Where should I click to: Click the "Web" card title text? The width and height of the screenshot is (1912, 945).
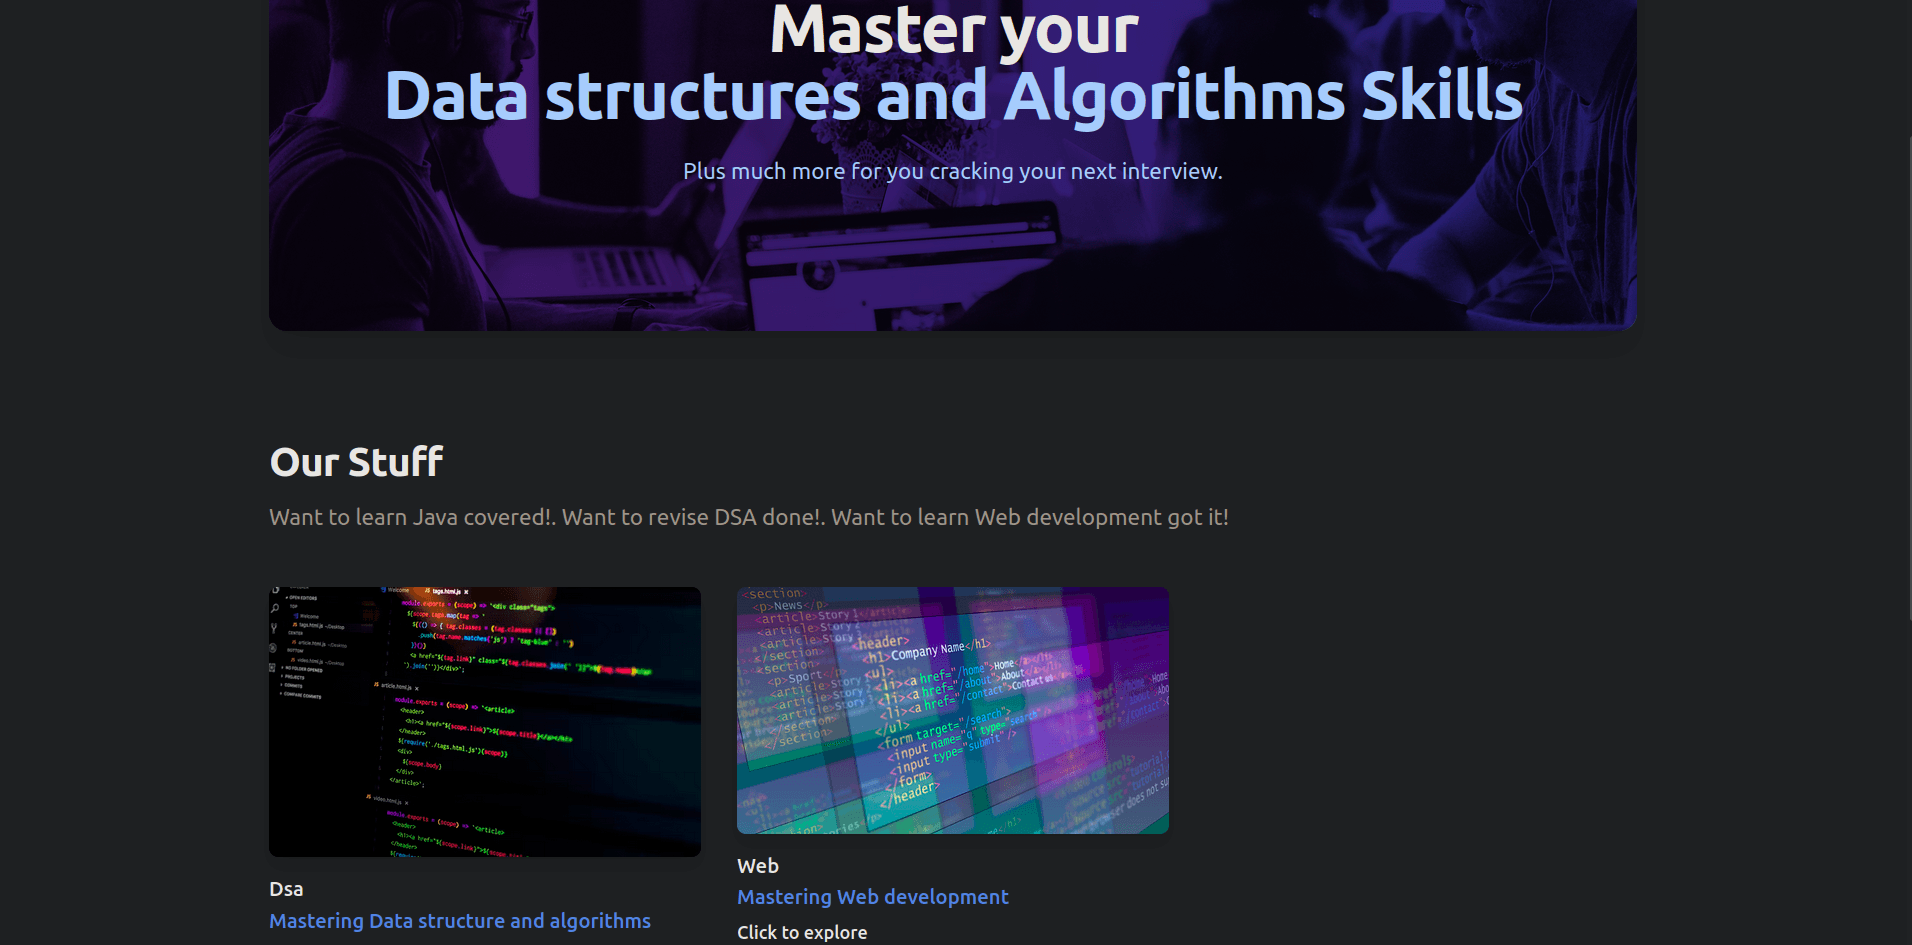pyautogui.click(x=755, y=864)
